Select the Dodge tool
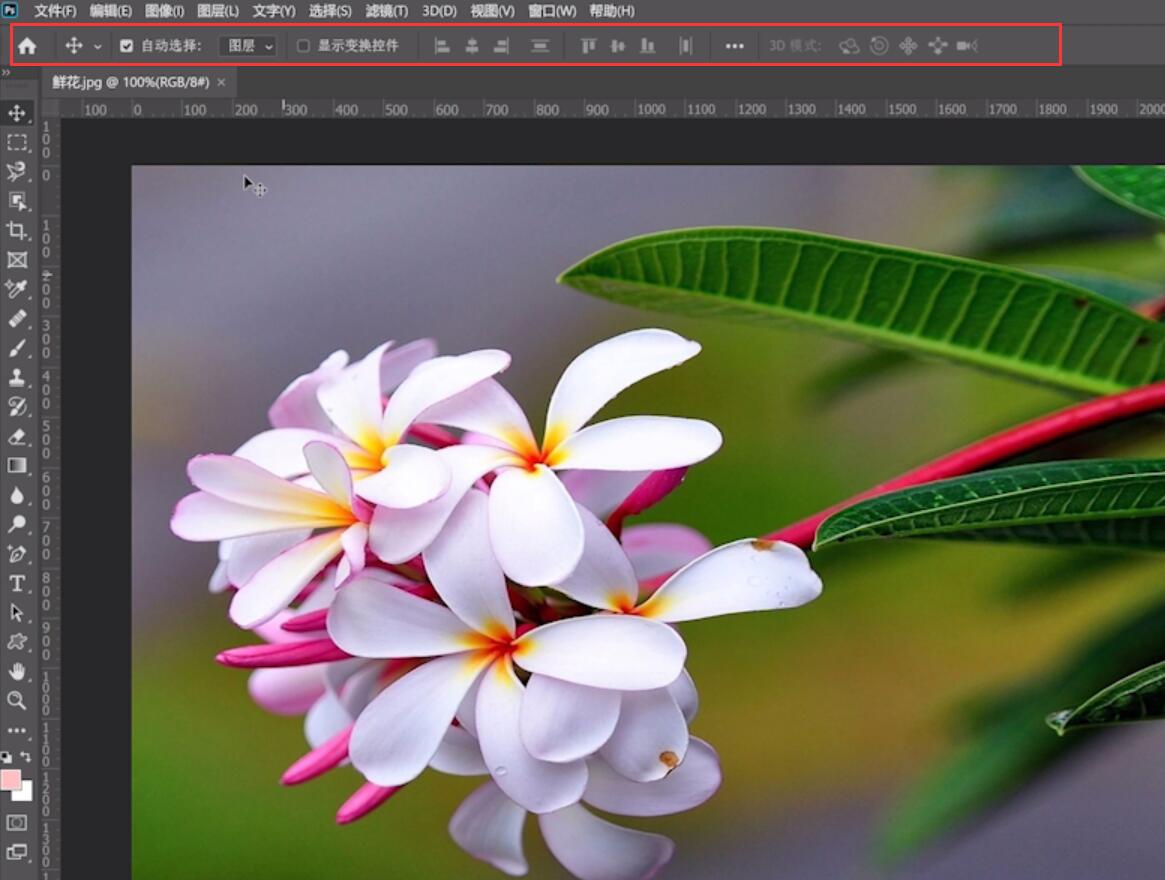This screenshot has height=880, width=1165. (16, 524)
